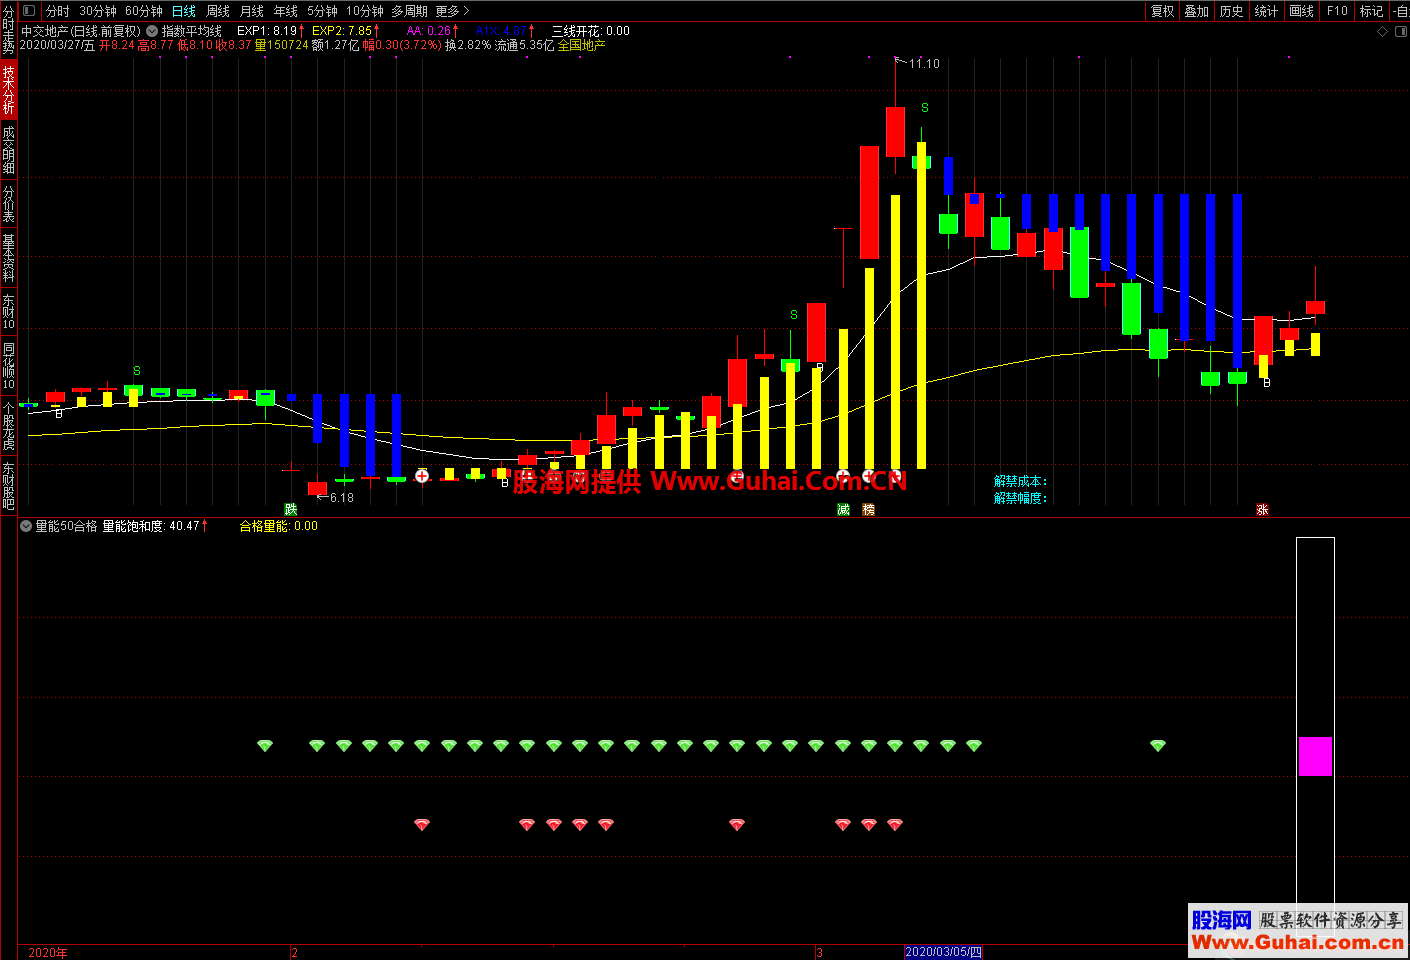The height and width of the screenshot is (960, 1410).
Task: Open the indicator dropdown beside 指数平均线
Action: 152,31
